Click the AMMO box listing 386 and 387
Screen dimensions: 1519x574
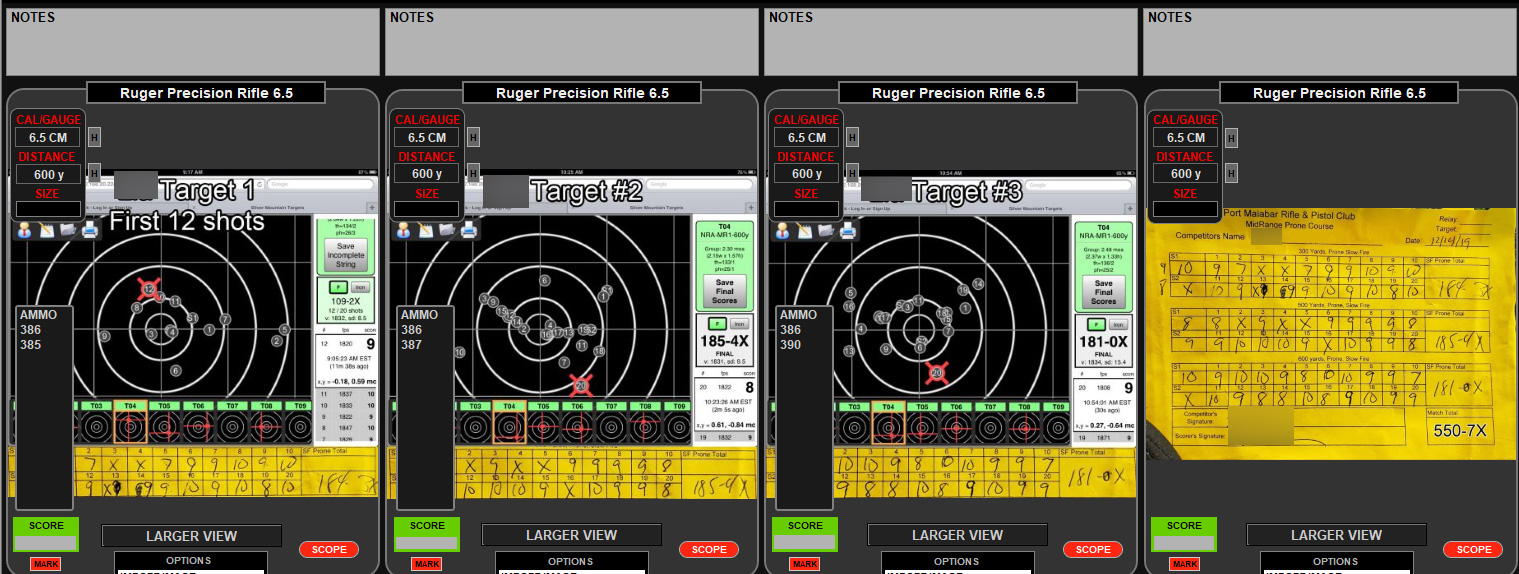(425, 408)
